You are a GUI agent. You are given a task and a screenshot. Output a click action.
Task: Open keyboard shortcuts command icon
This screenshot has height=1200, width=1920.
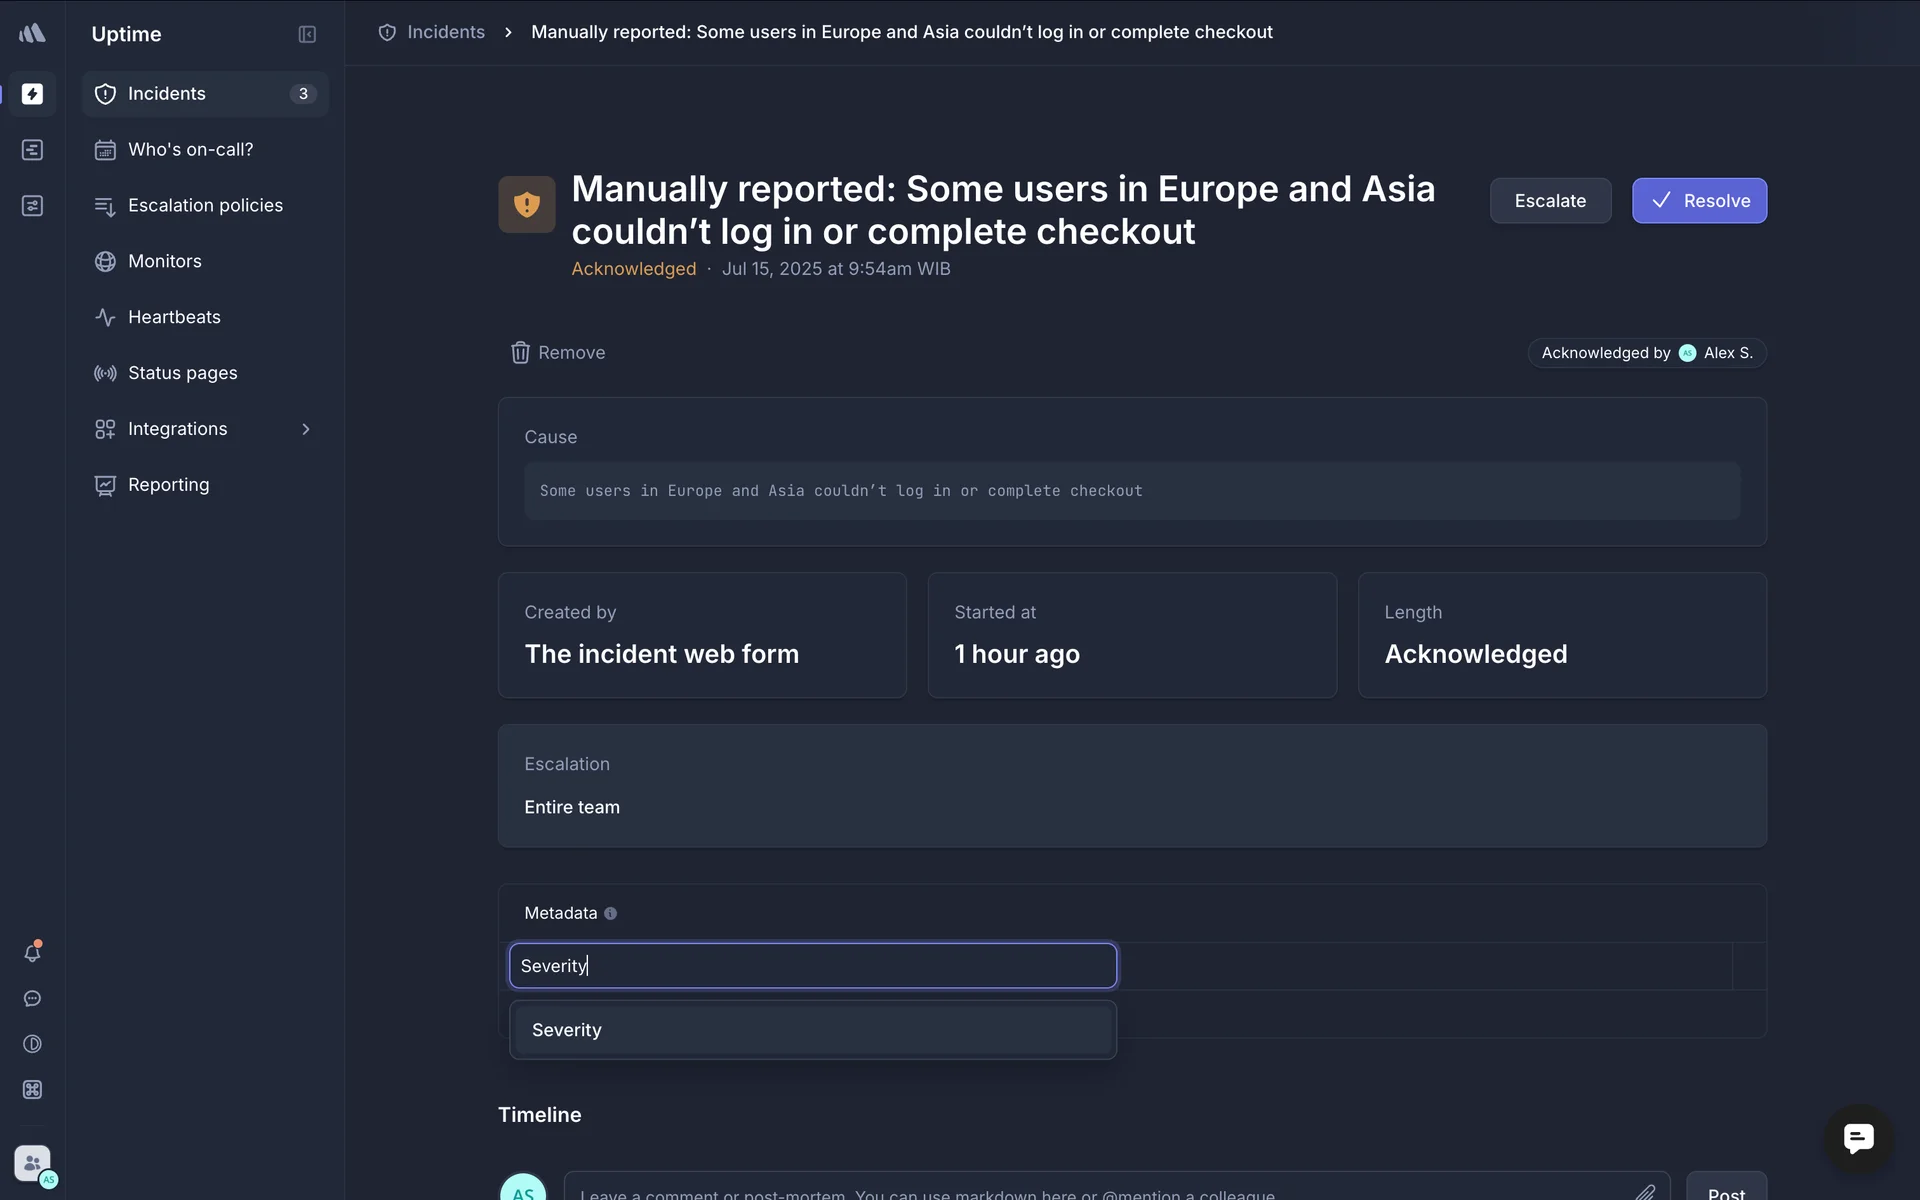point(32,1090)
